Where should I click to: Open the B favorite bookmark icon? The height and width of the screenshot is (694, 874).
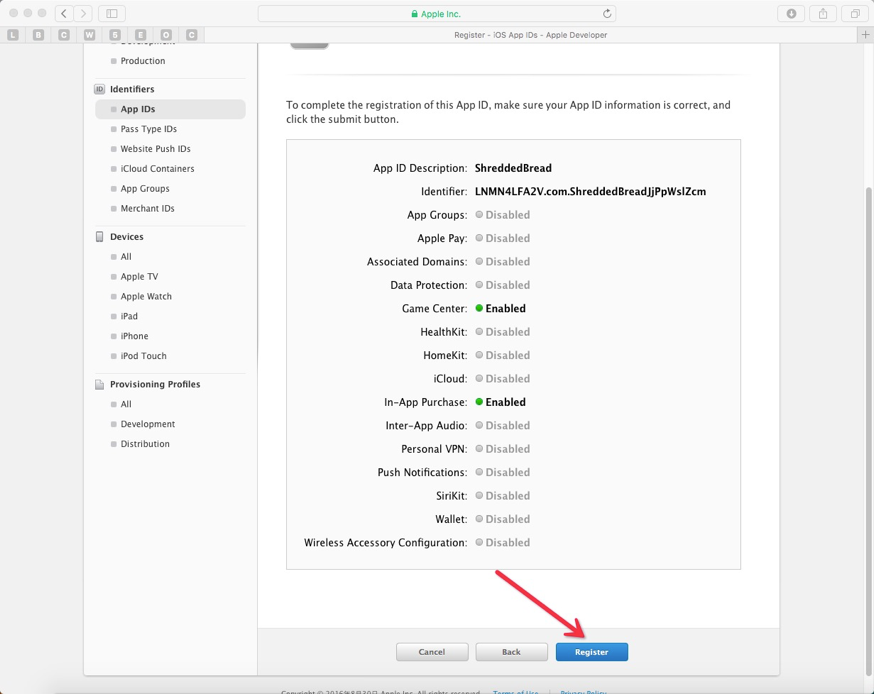(x=38, y=35)
